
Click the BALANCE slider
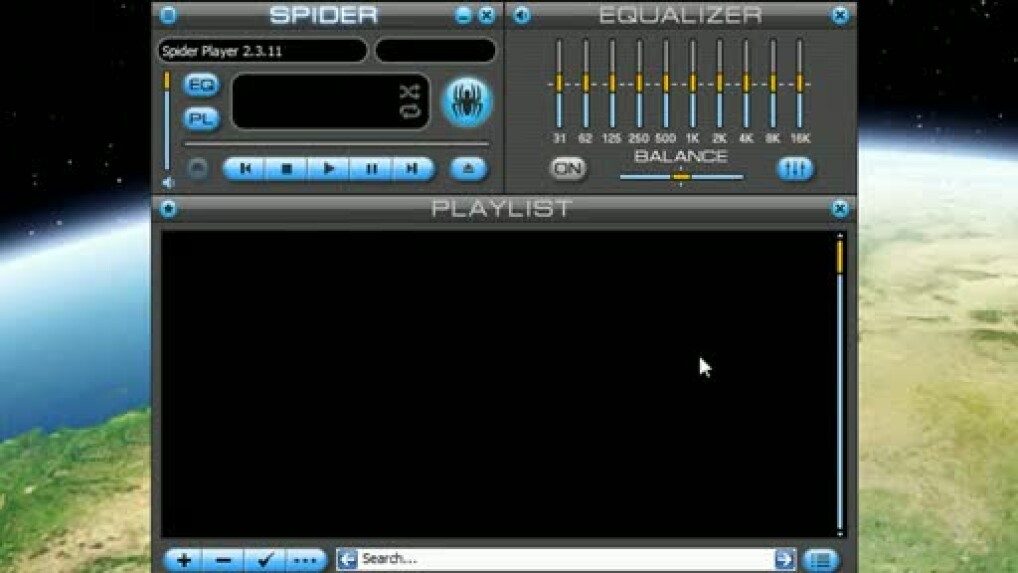point(681,177)
